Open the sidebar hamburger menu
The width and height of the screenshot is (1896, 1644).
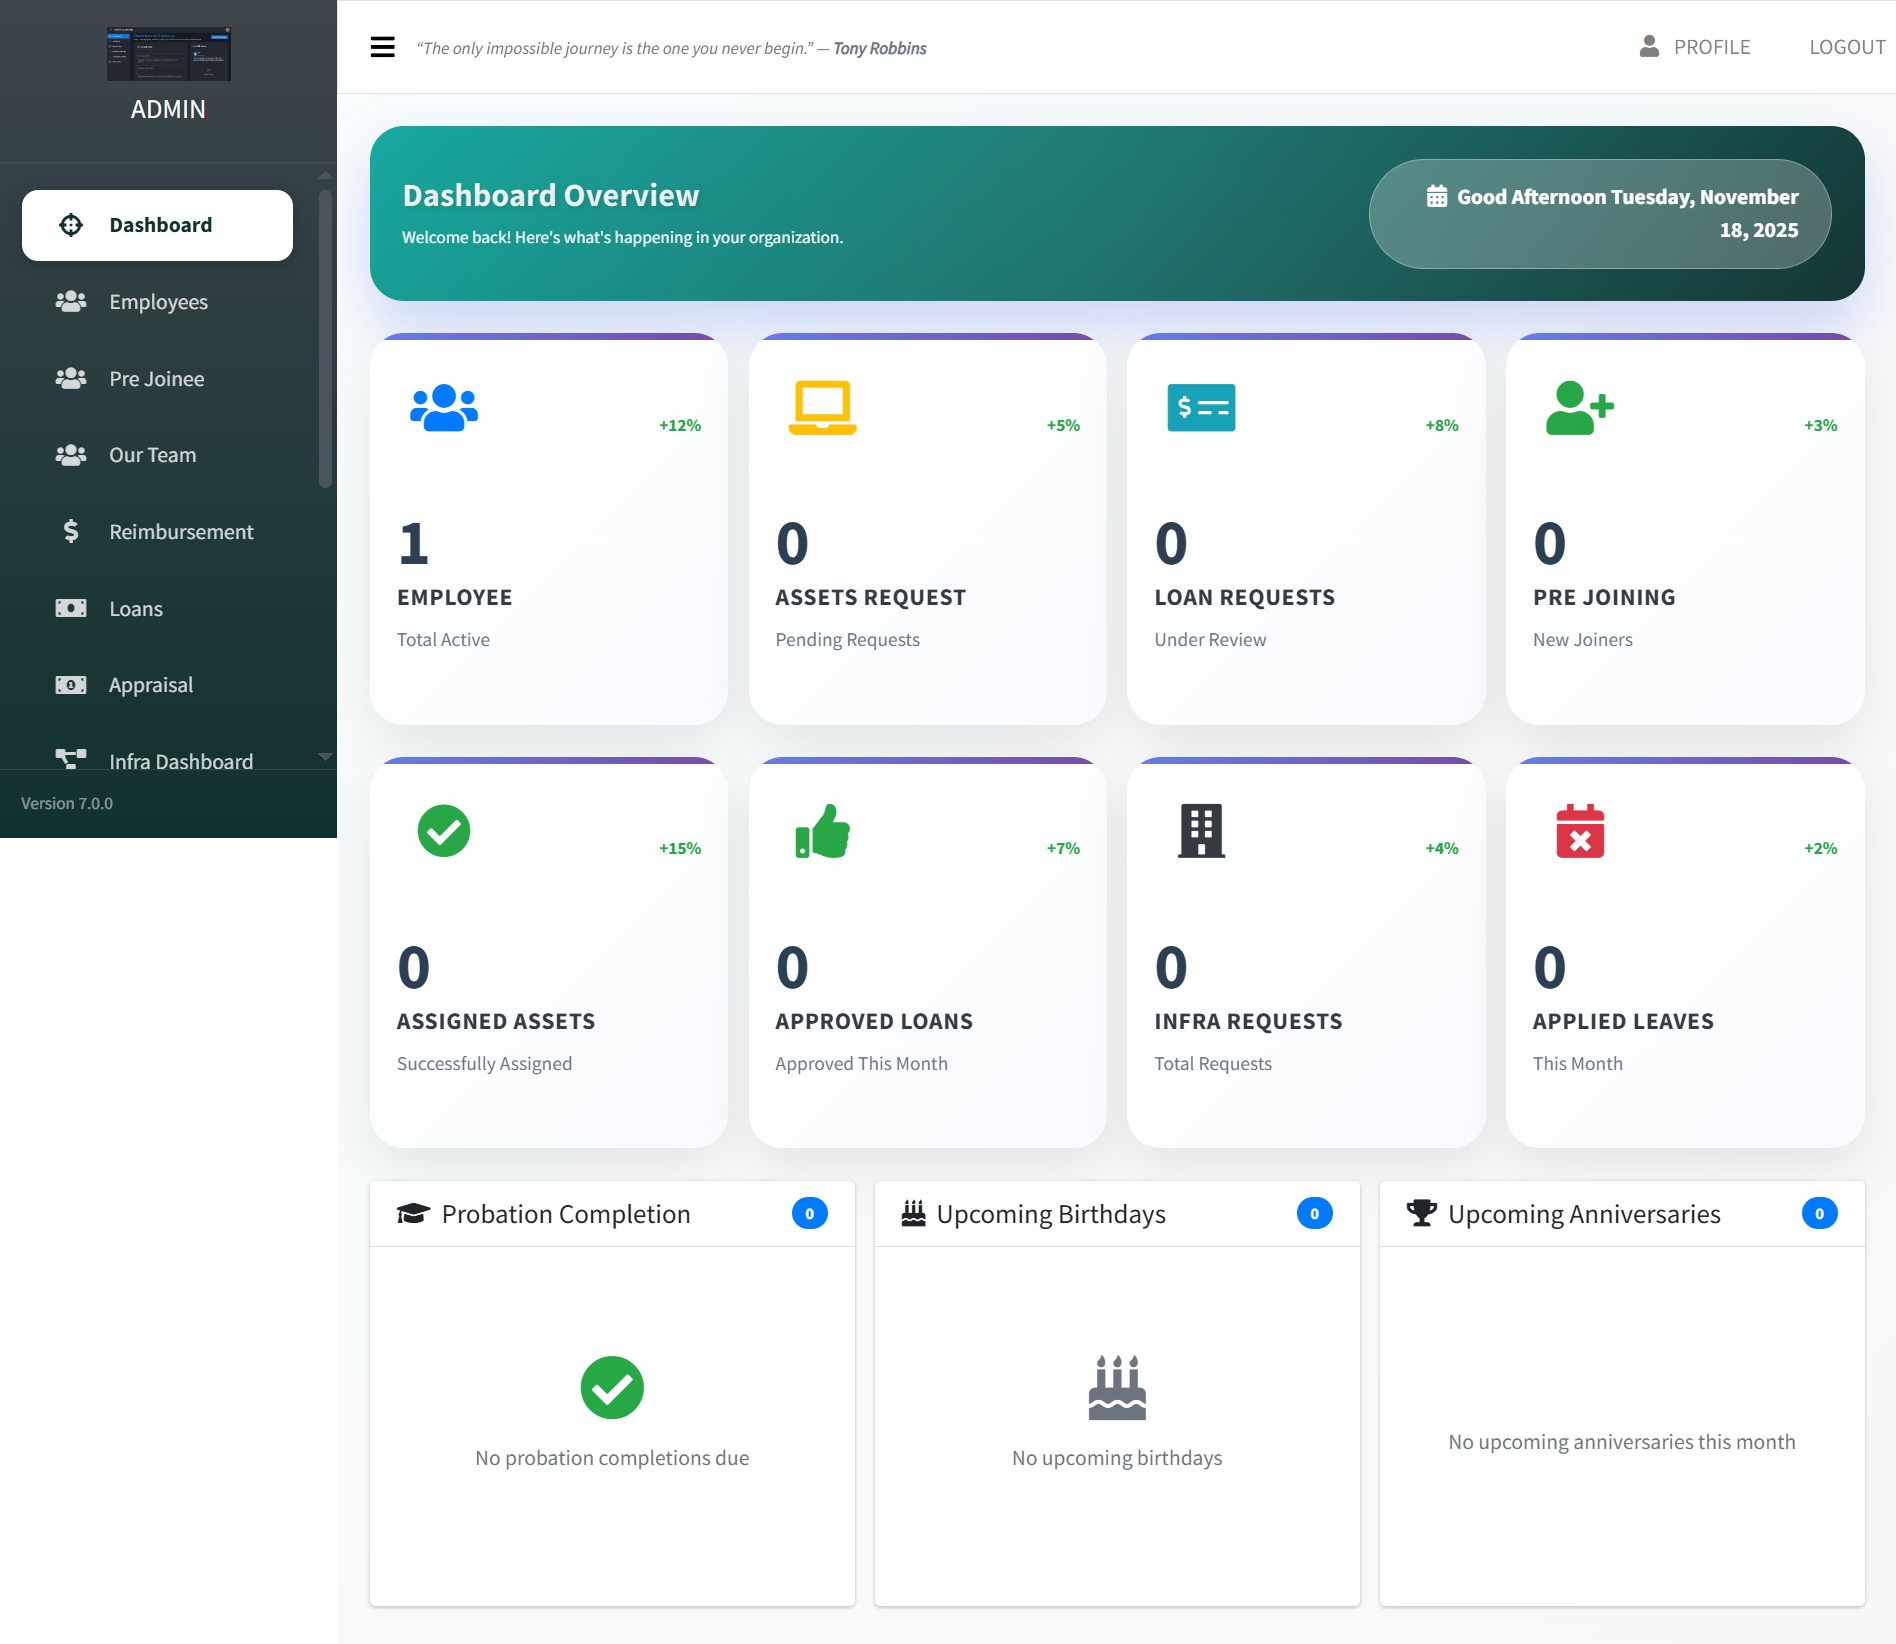click(x=382, y=47)
